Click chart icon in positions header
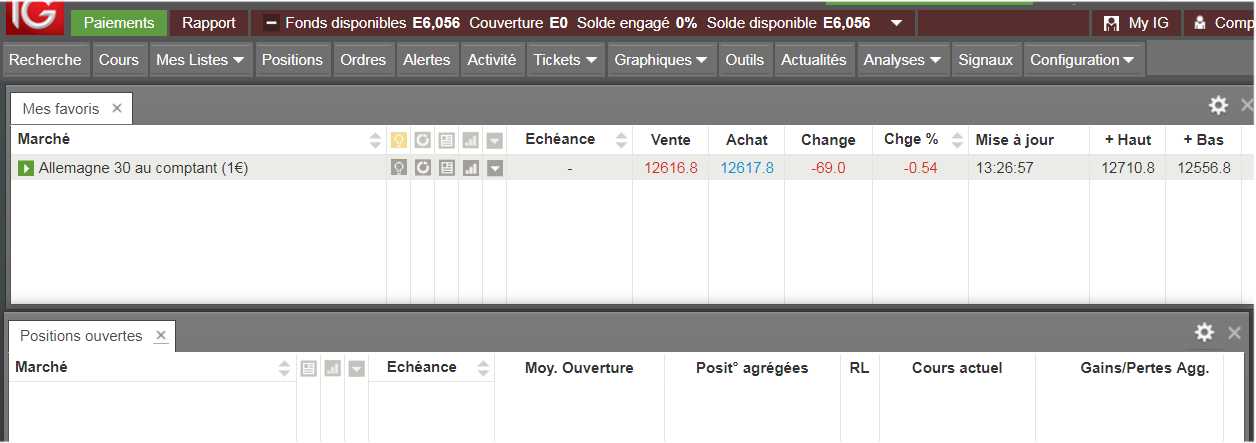 pos(333,369)
